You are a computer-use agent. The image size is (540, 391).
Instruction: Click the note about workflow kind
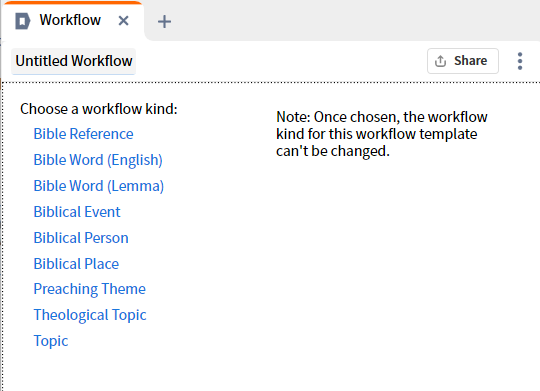pos(382,134)
